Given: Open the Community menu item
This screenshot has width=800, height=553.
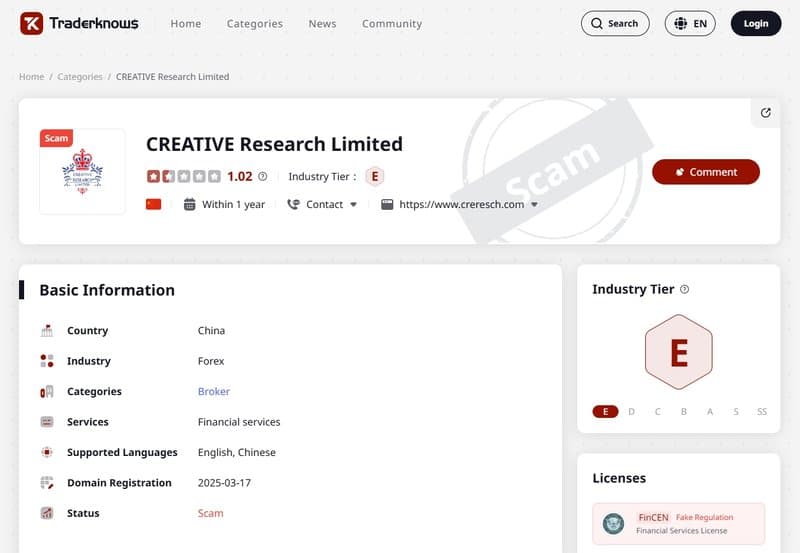Looking at the screenshot, I should (x=392, y=23).
